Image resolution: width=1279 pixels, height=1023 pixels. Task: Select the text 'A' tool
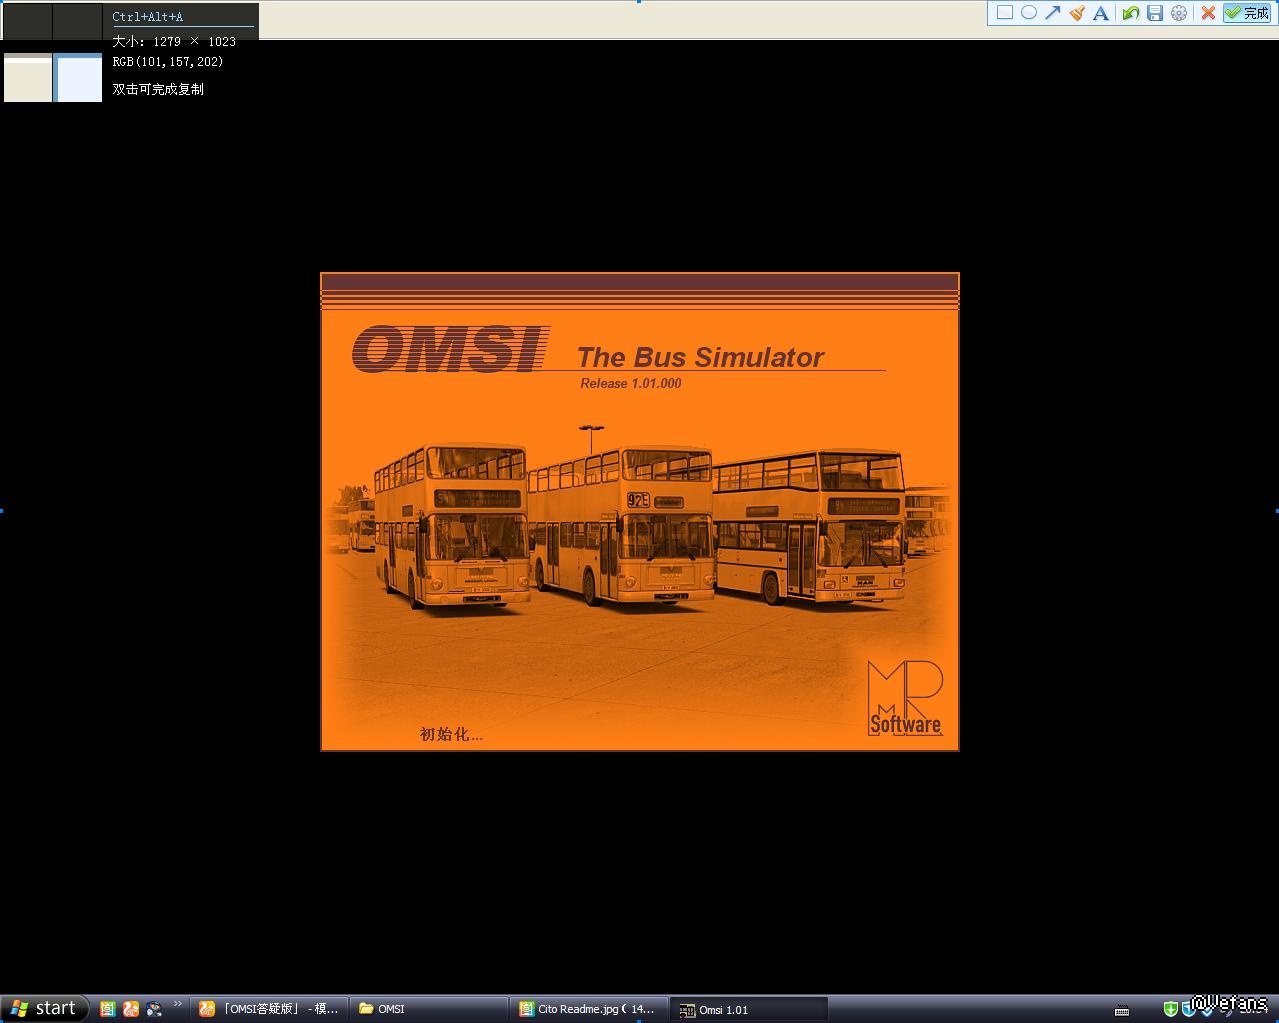[1101, 13]
